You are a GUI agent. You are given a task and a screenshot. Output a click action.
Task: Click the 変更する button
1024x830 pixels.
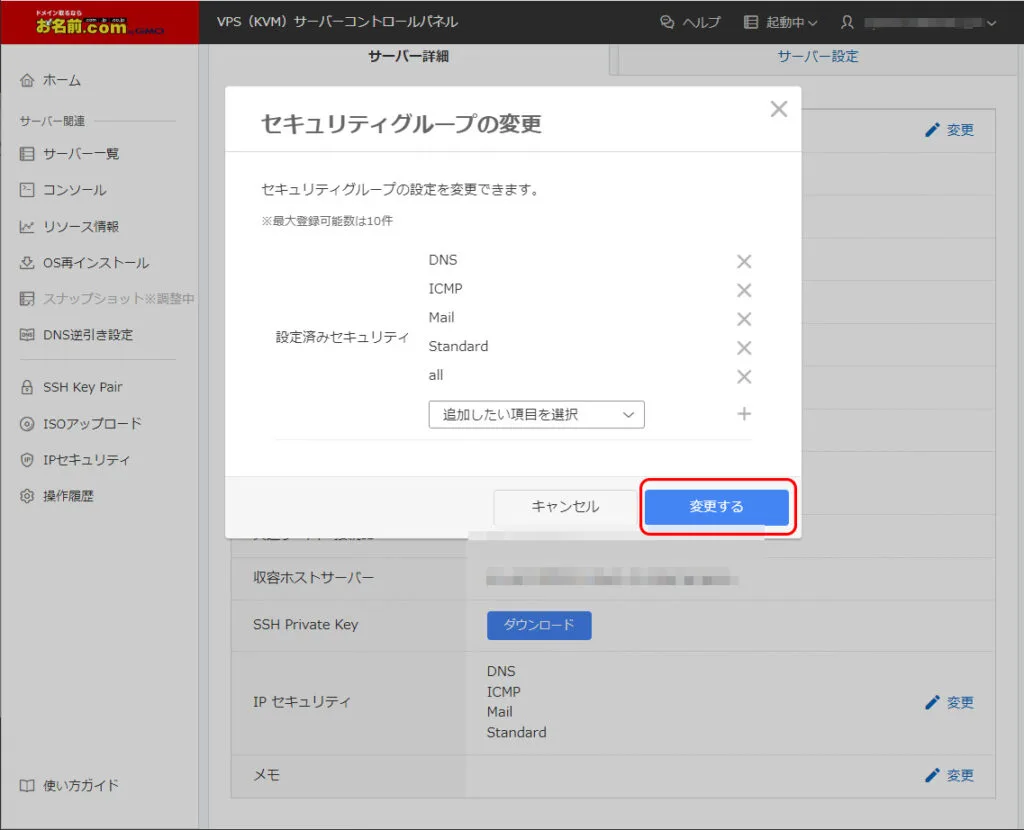716,507
